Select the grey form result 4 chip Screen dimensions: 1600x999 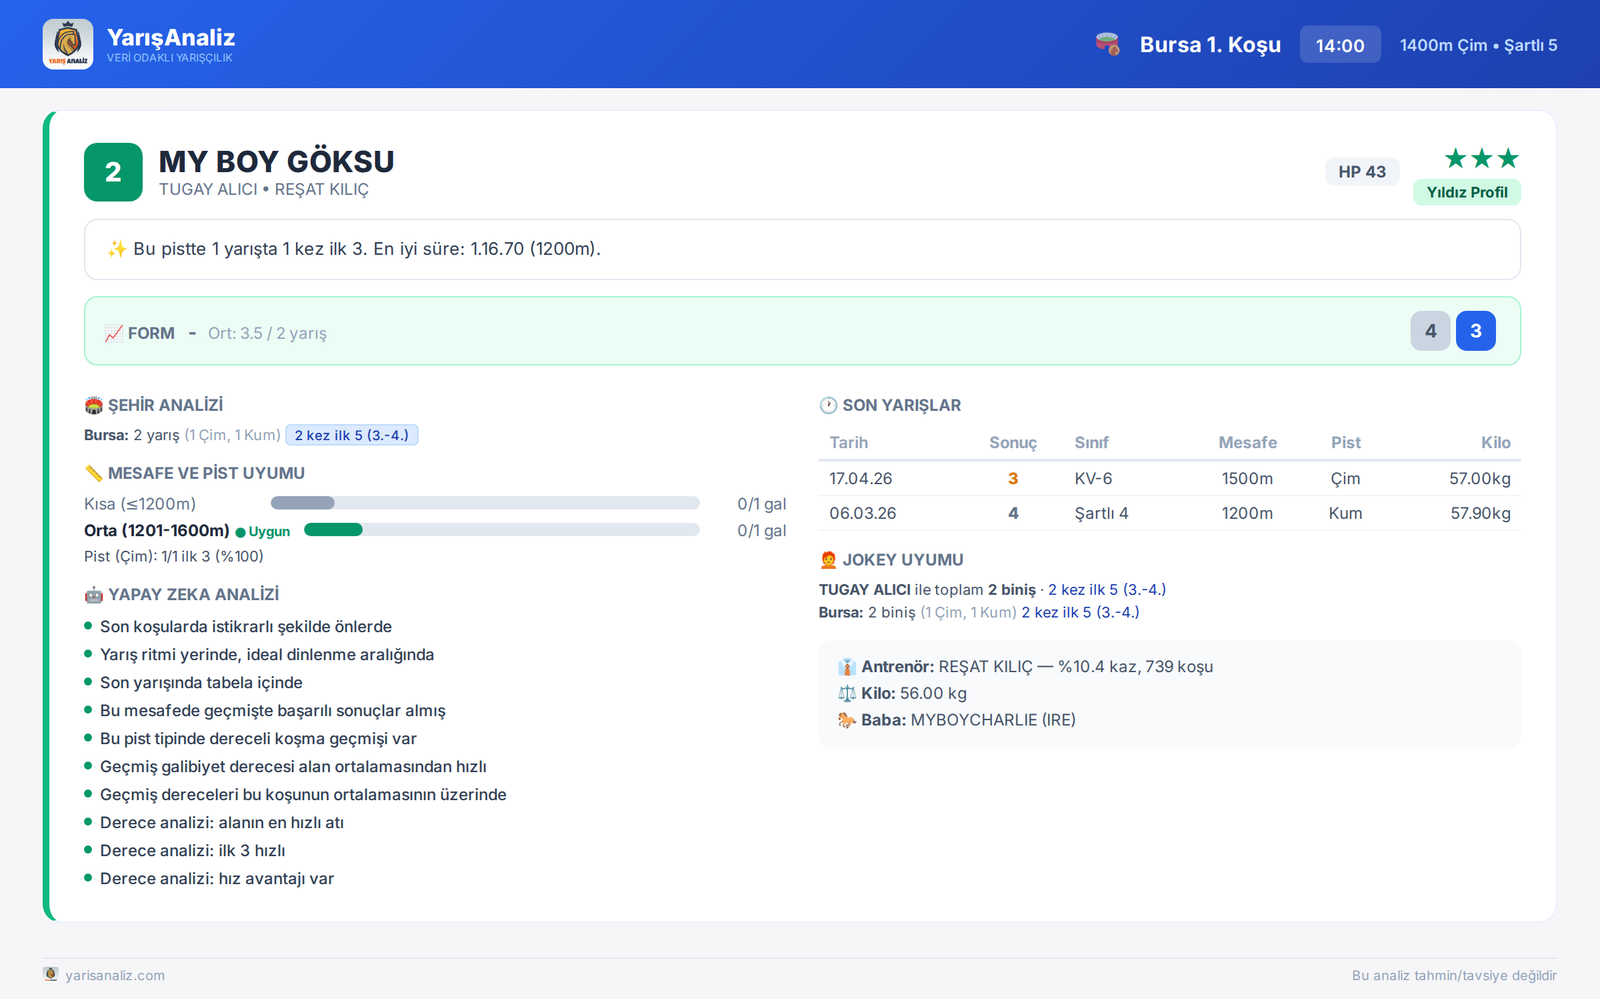tap(1431, 331)
